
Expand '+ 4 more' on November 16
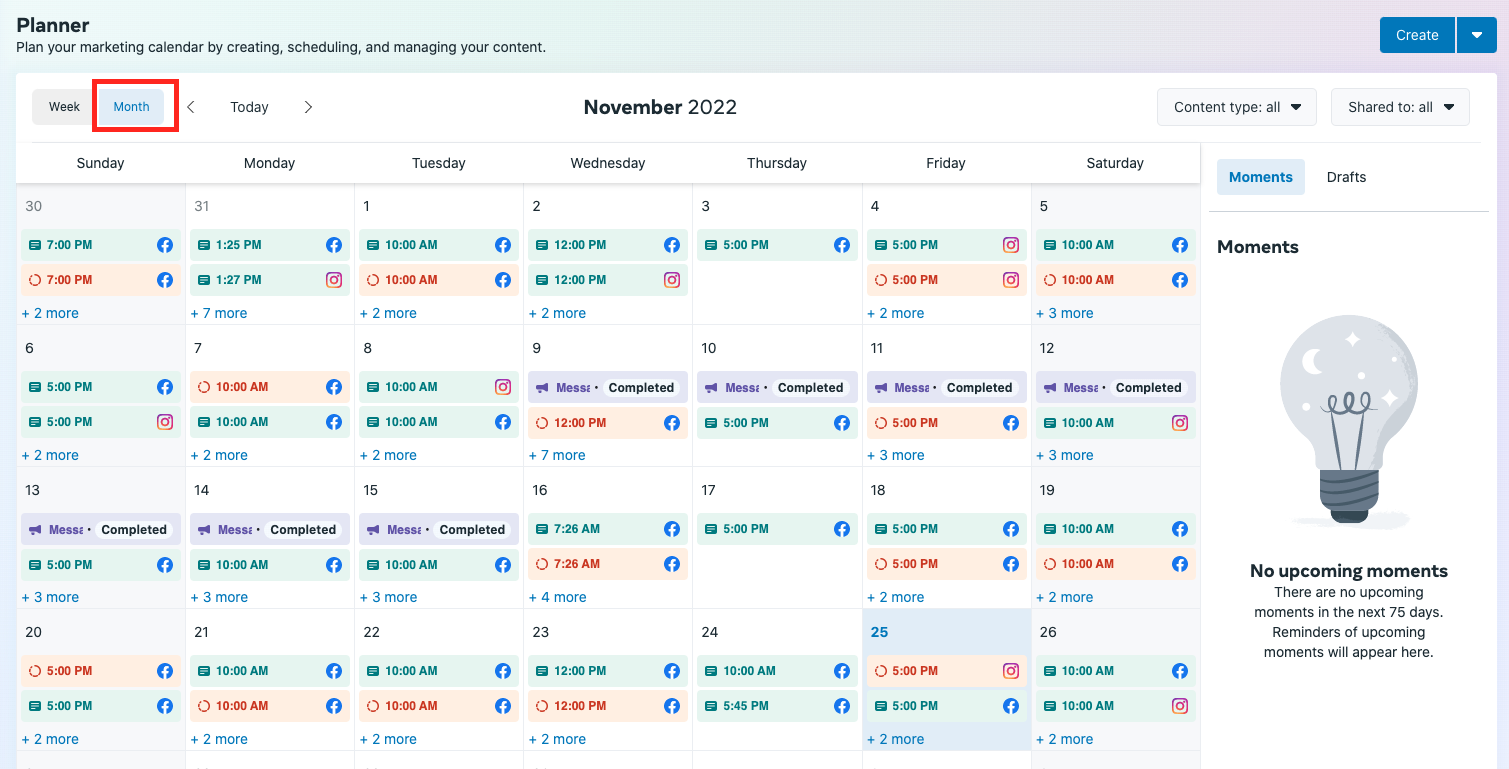click(x=557, y=597)
